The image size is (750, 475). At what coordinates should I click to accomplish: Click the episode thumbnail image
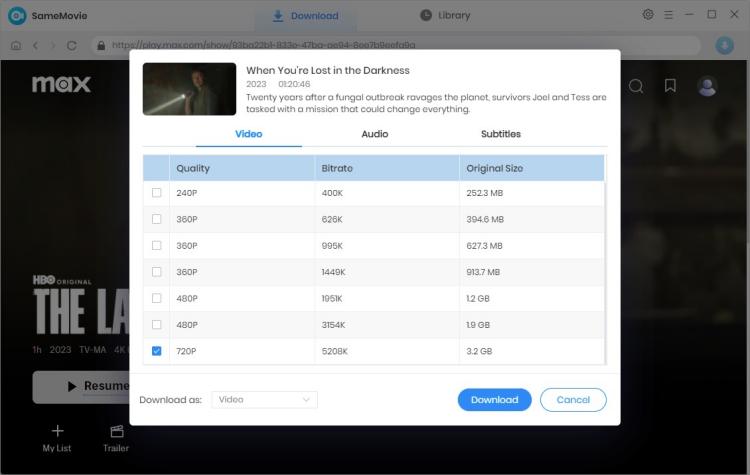click(189, 89)
